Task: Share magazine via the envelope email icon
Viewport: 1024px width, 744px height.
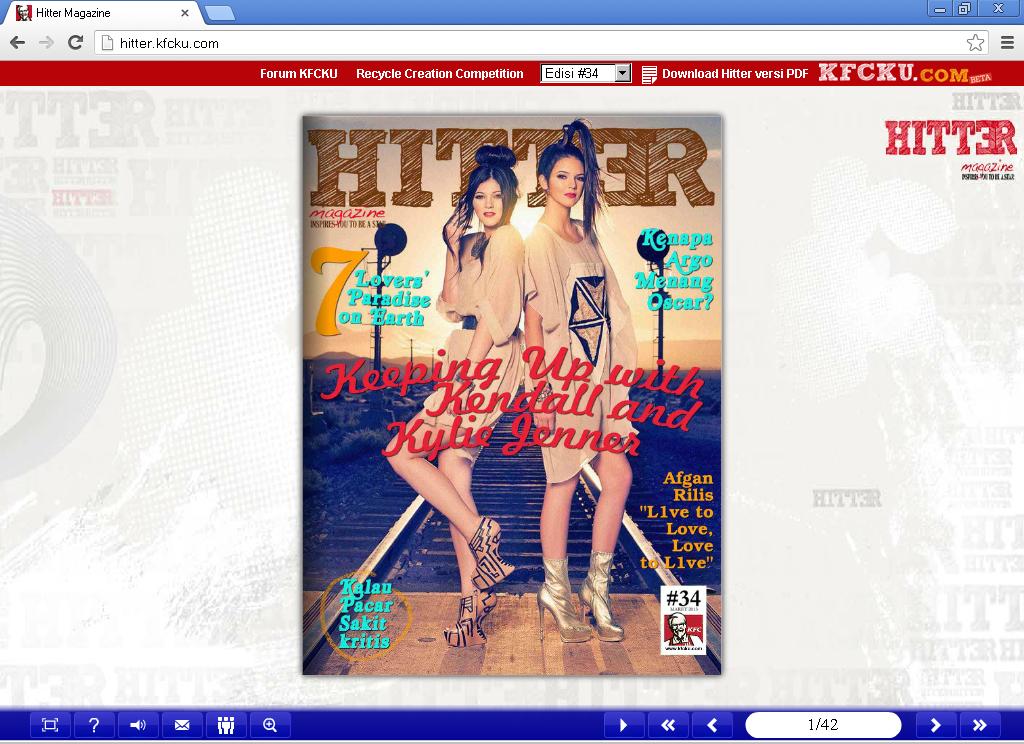Action: 182,725
